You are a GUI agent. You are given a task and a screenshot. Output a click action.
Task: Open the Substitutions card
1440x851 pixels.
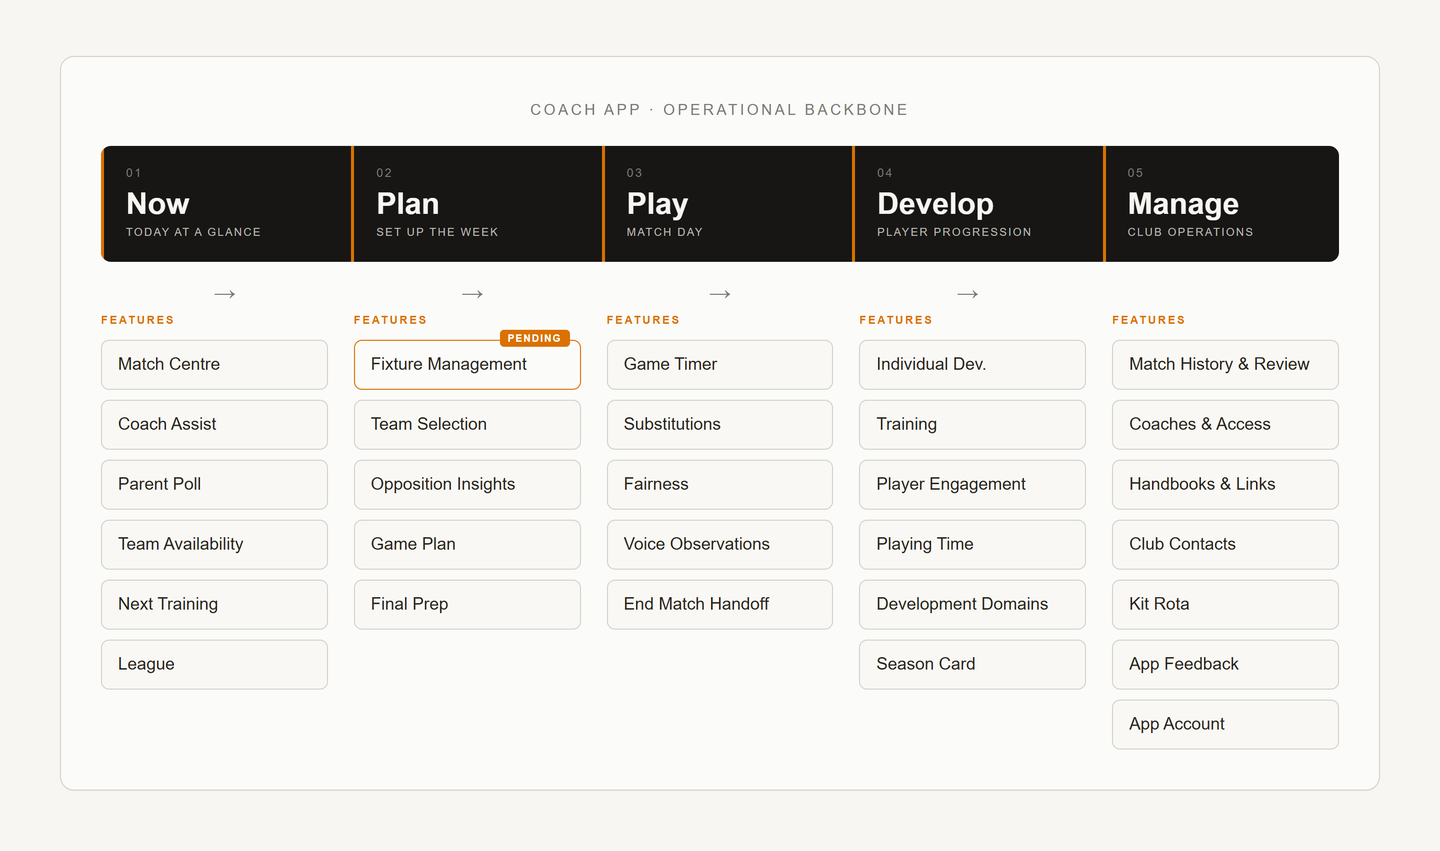coord(720,425)
